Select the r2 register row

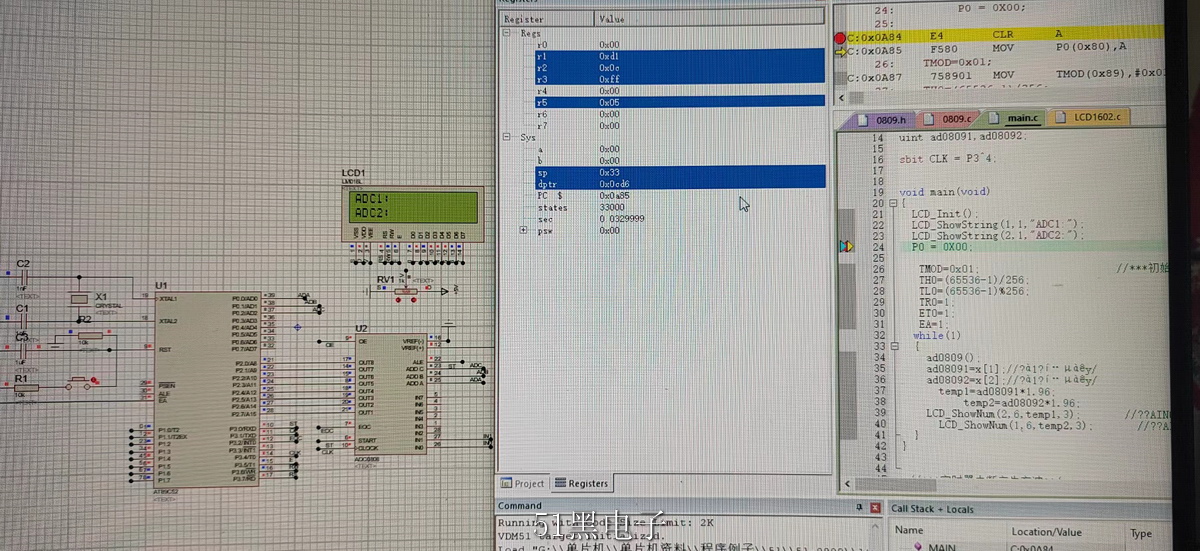680,68
